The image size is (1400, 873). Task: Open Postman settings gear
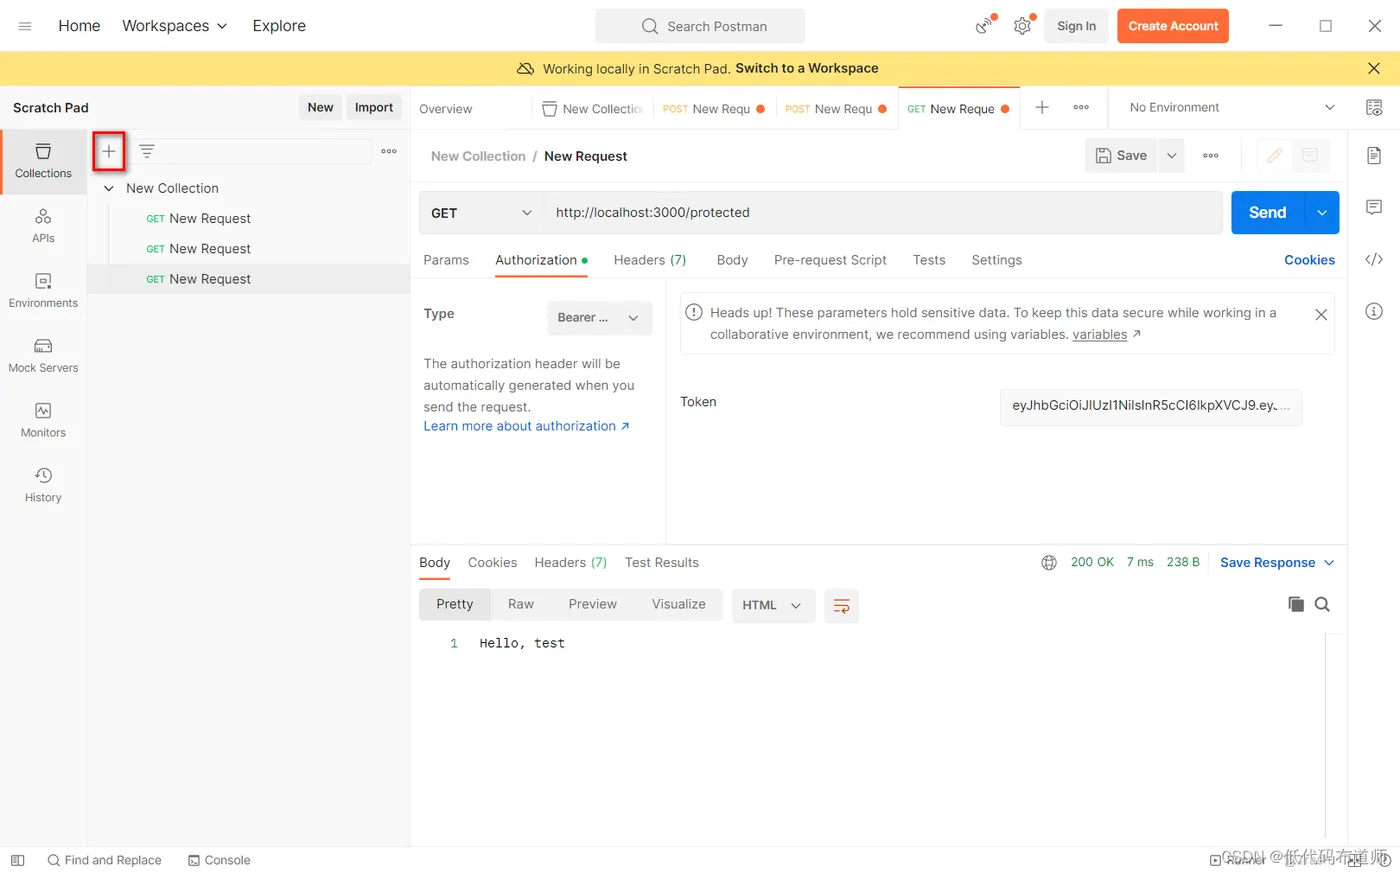pyautogui.click(x=1022, y=26)
